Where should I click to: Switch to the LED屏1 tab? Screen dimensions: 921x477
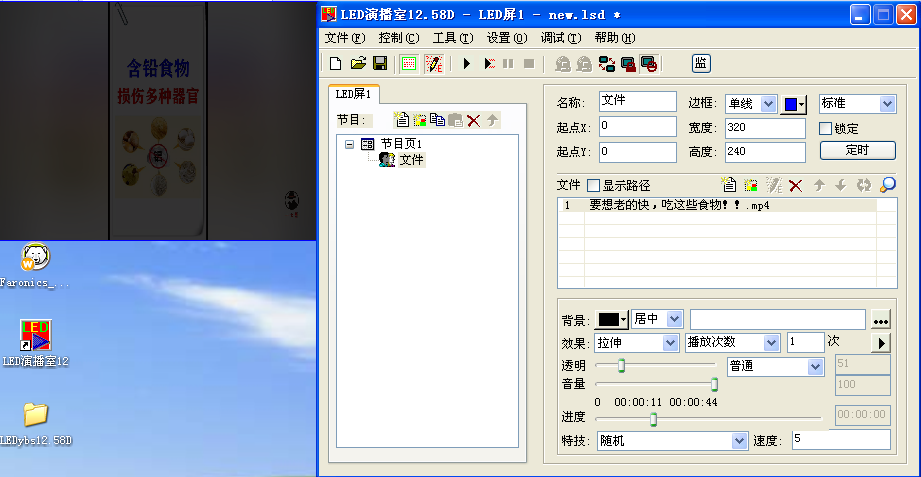pyautogui.click(x=354, y=94)
